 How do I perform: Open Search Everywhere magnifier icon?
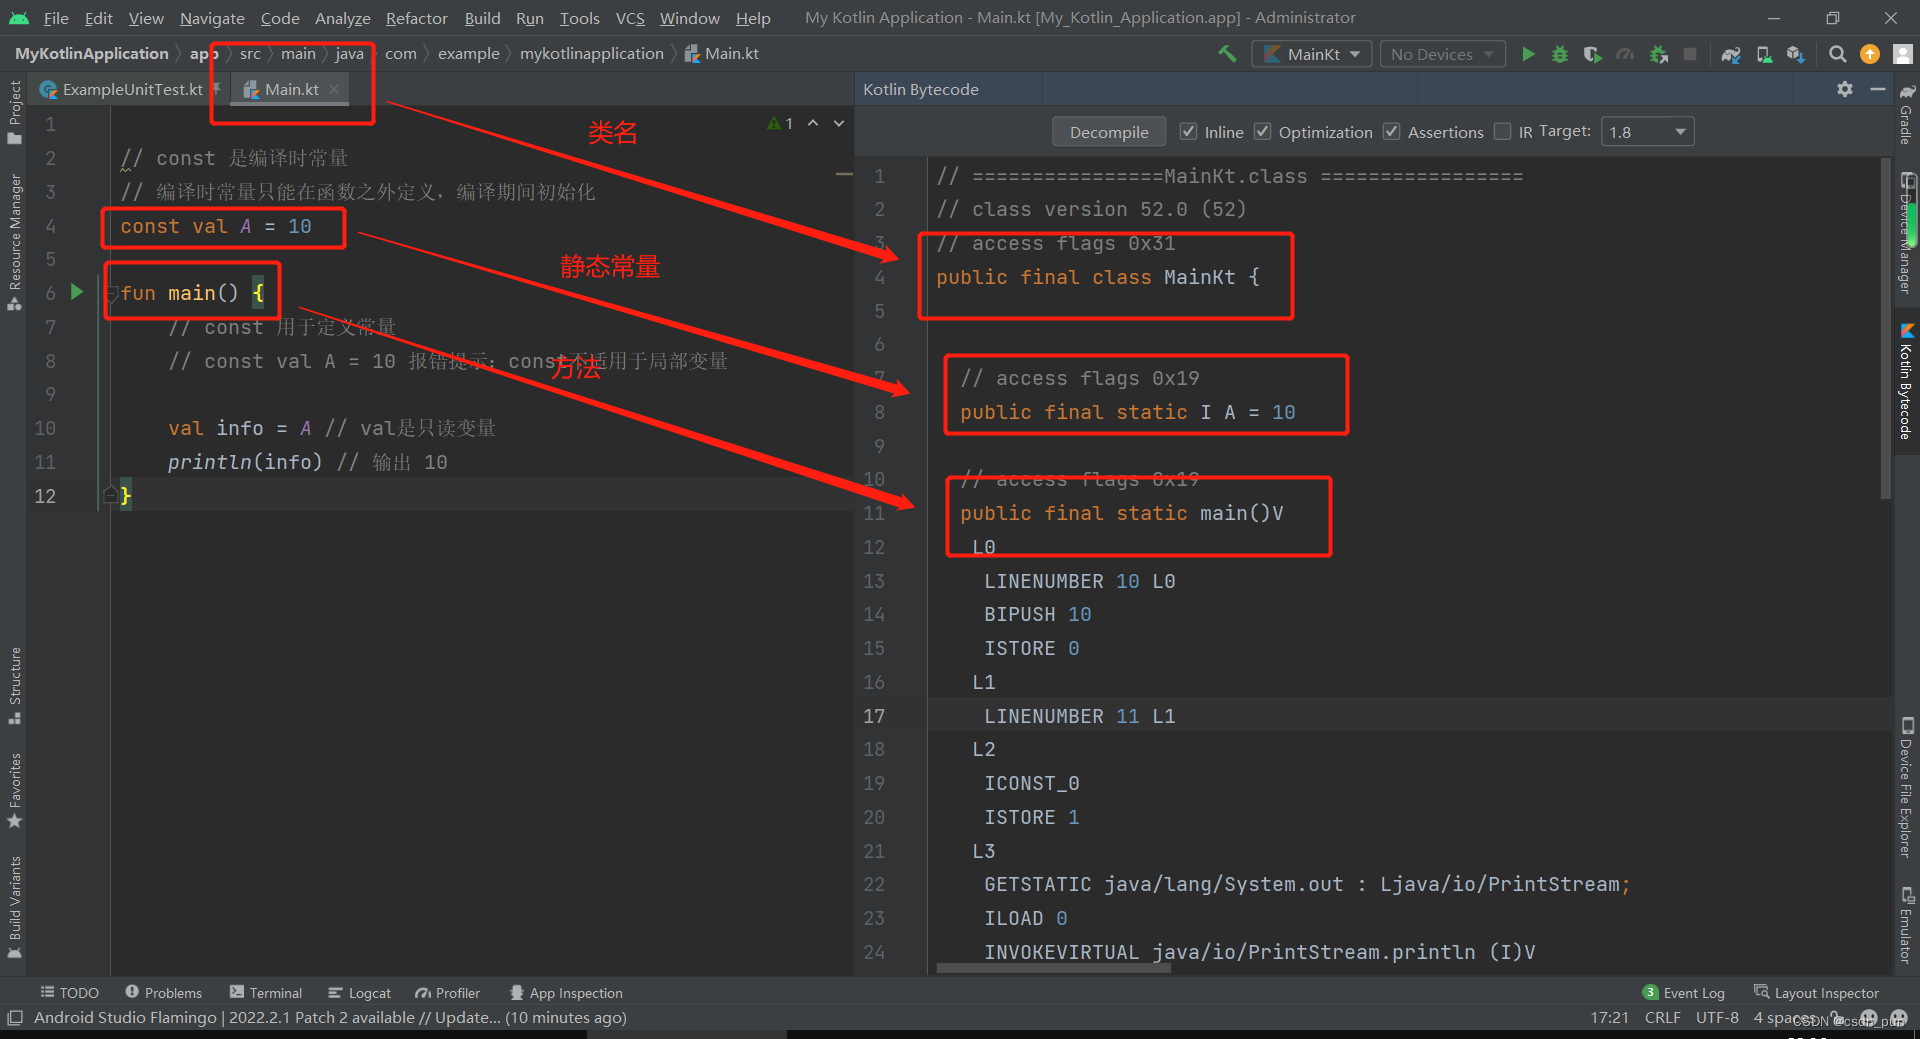click(1837, 54)
